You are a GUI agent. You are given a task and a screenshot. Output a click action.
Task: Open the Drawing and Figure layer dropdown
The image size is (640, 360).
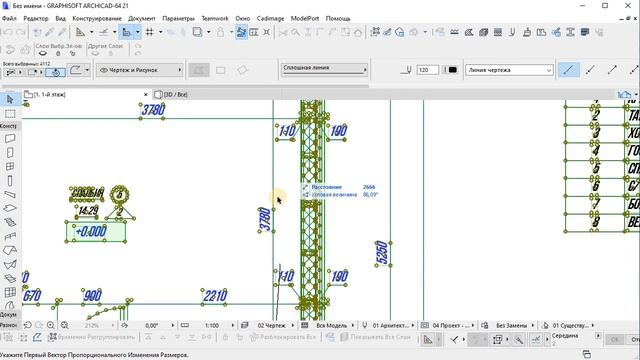point(140,70)
